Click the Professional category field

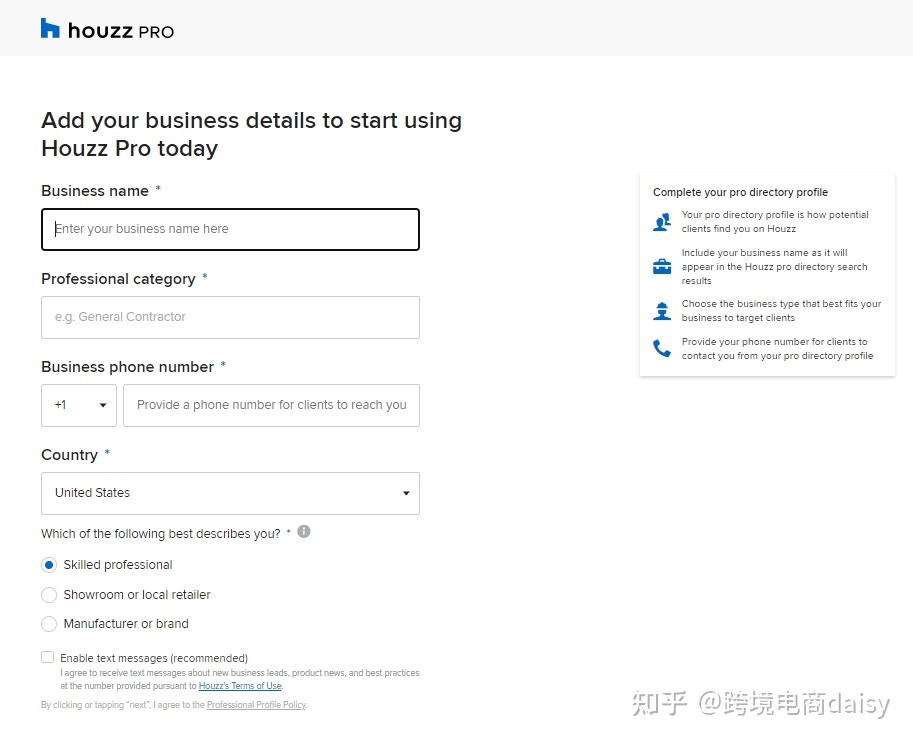(x=230, y=317)
